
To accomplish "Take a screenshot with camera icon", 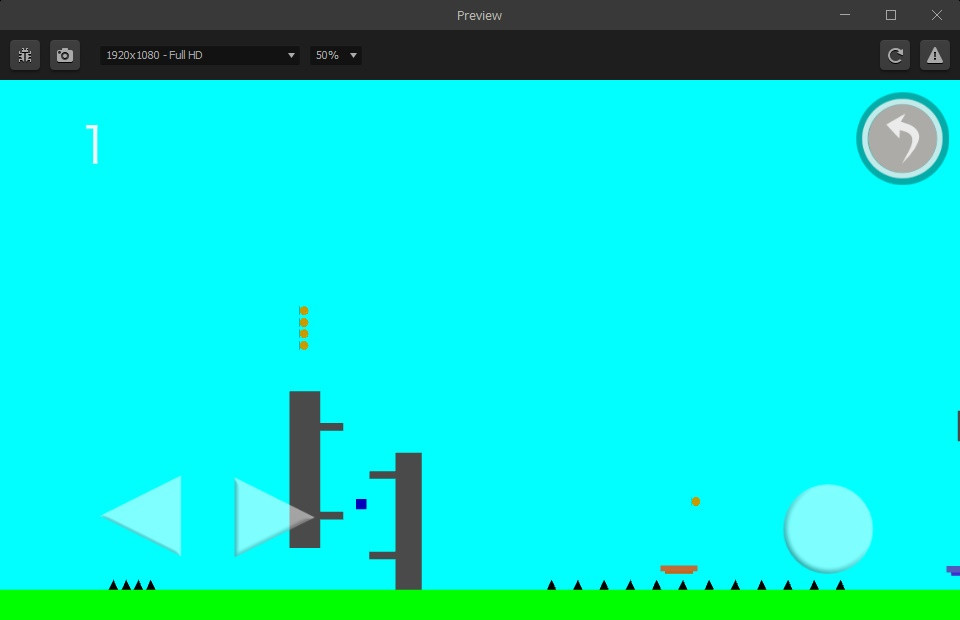I will click(x=65, y=55).
